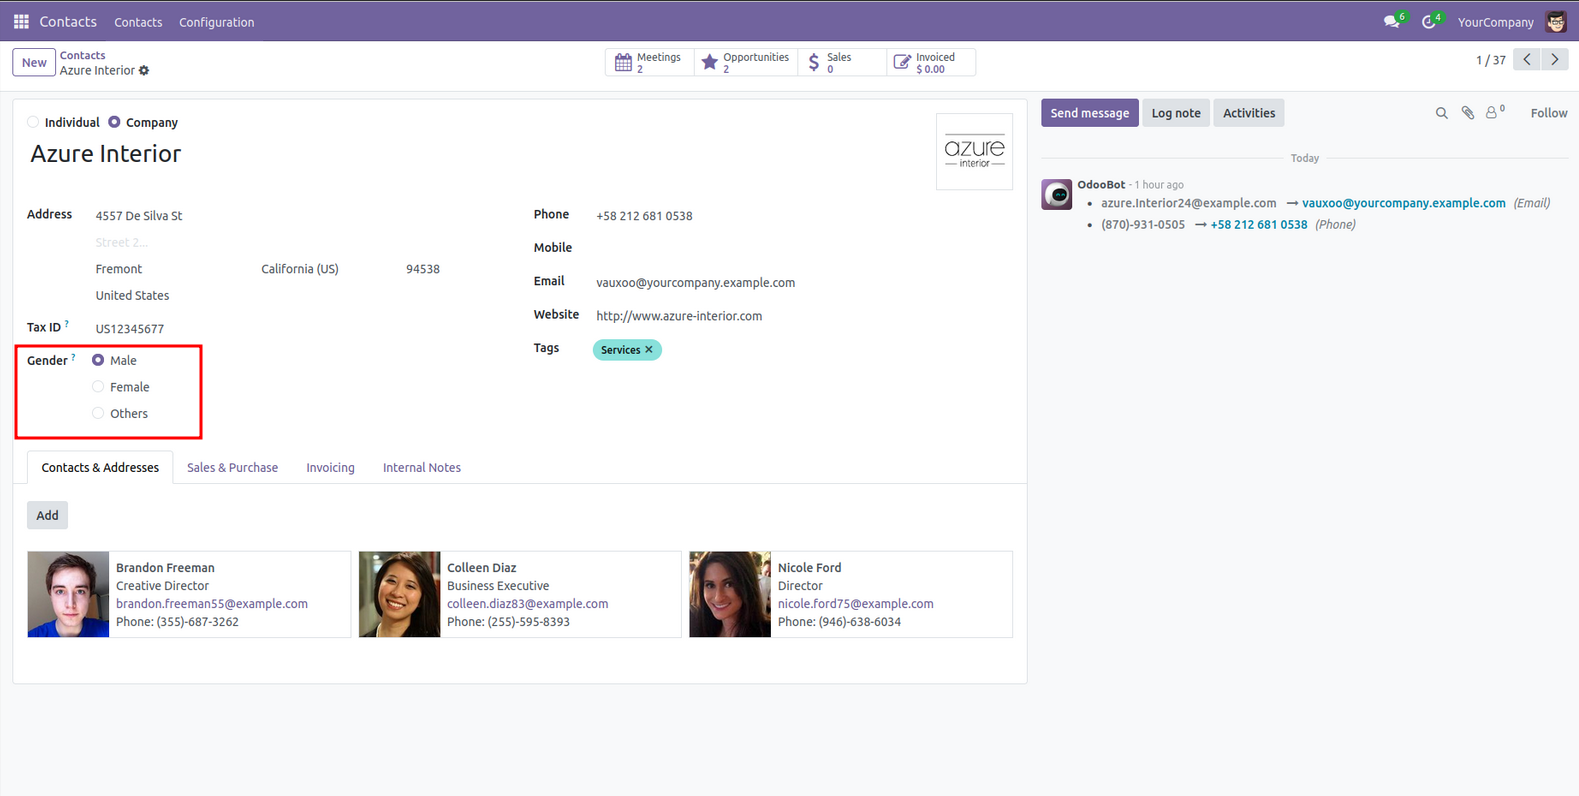Click the Contacts app title

[x=68, y=21]
